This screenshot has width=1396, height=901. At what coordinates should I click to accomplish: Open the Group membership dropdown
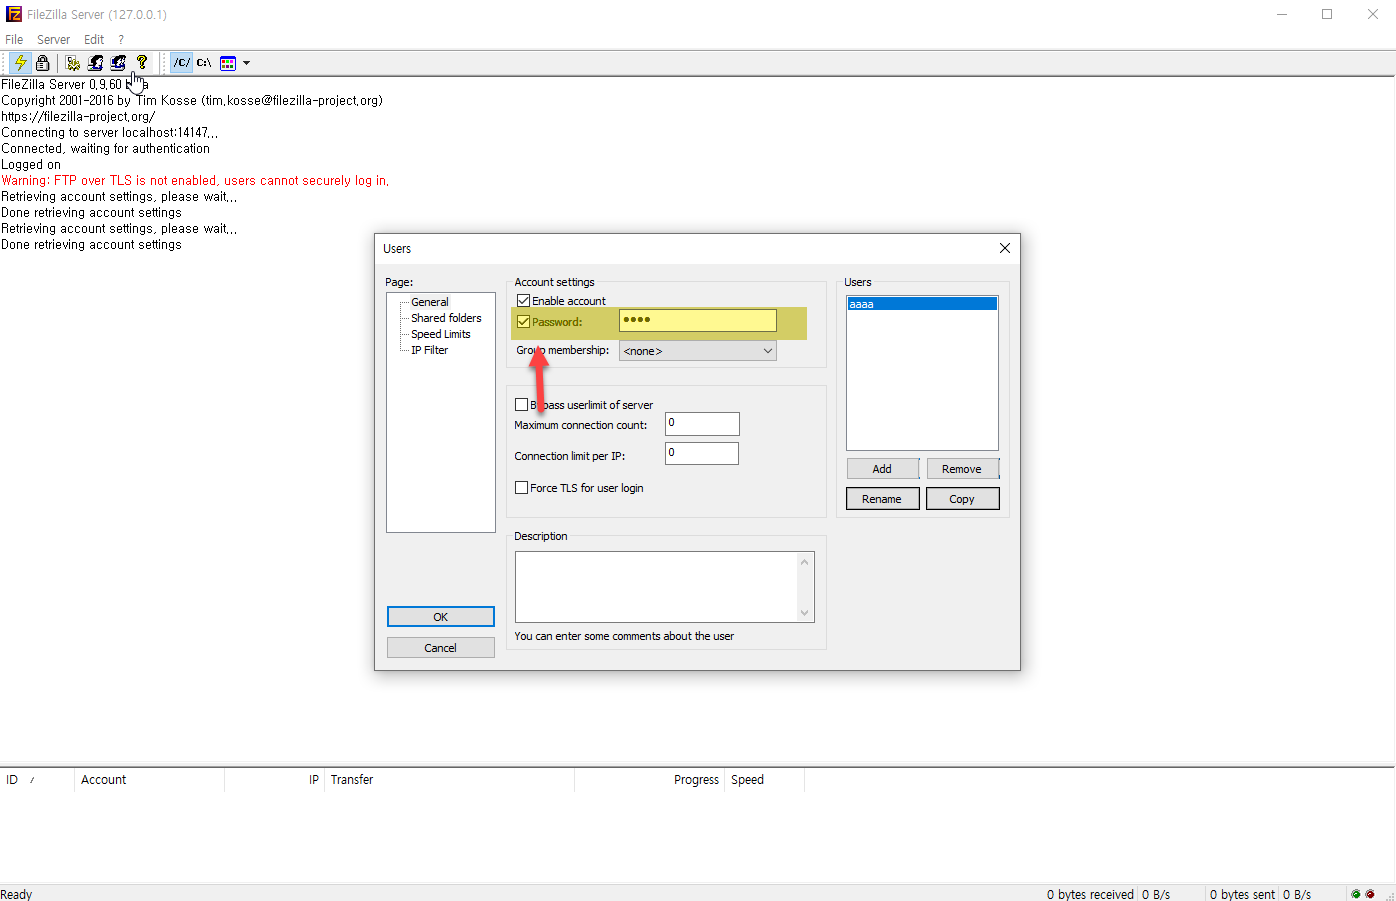coord(698,351)
